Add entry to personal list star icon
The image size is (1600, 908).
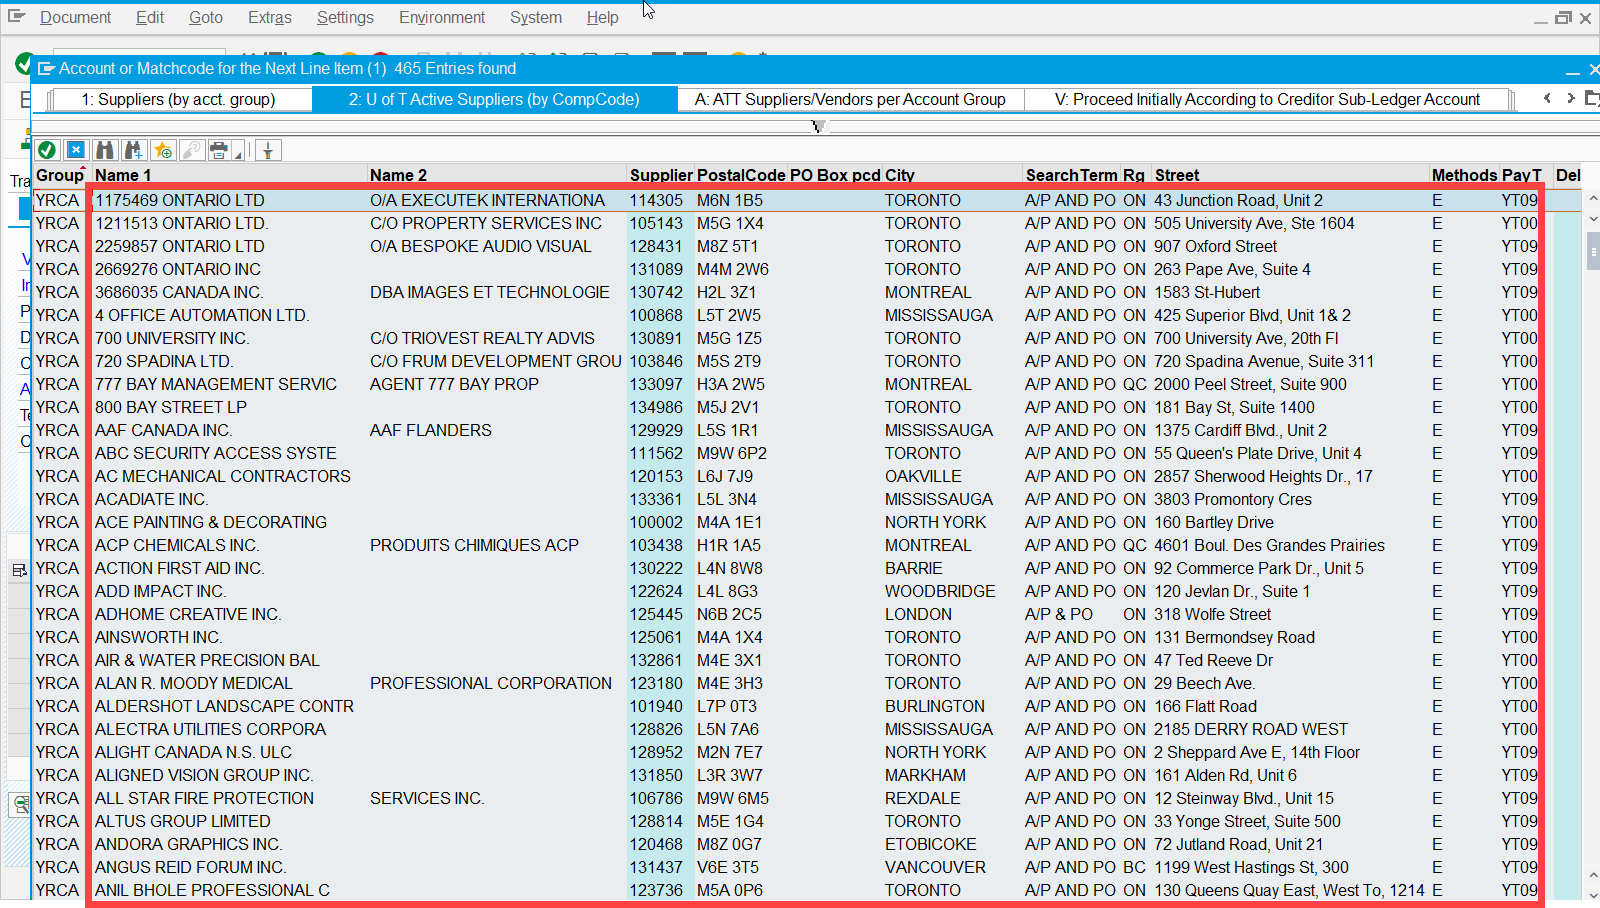[x=162, y=150]
